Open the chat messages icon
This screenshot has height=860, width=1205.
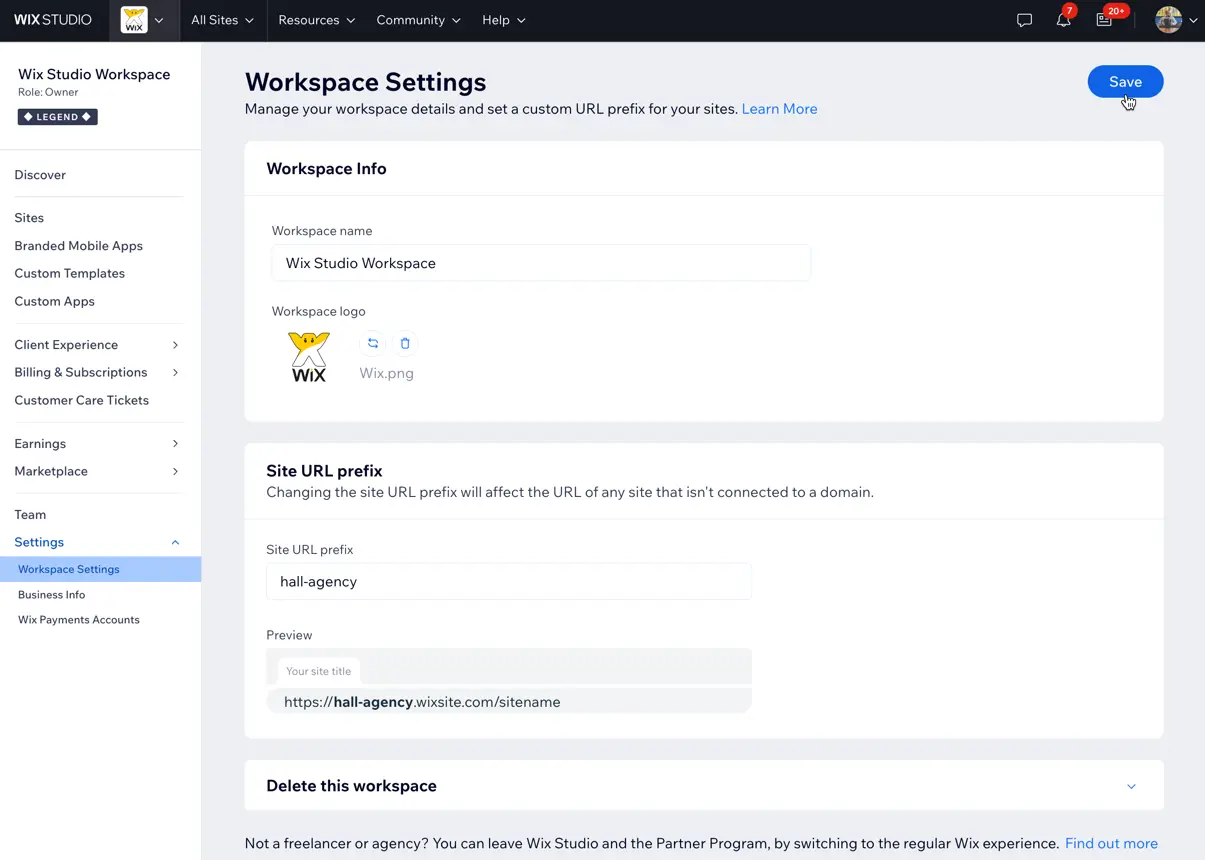click(1024, 20)
